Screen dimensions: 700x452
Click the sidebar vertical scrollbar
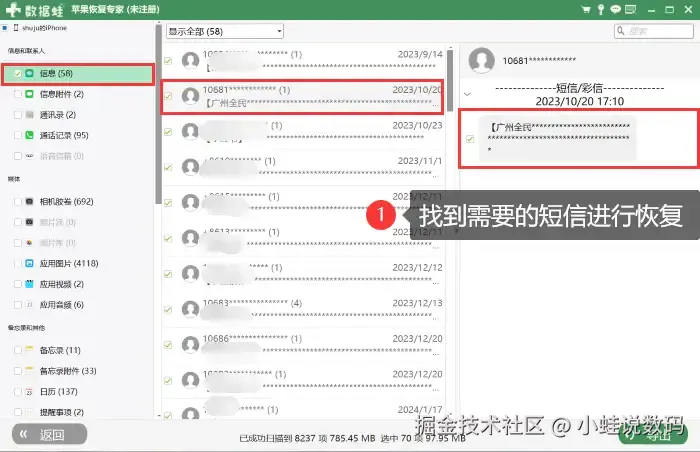158,114
